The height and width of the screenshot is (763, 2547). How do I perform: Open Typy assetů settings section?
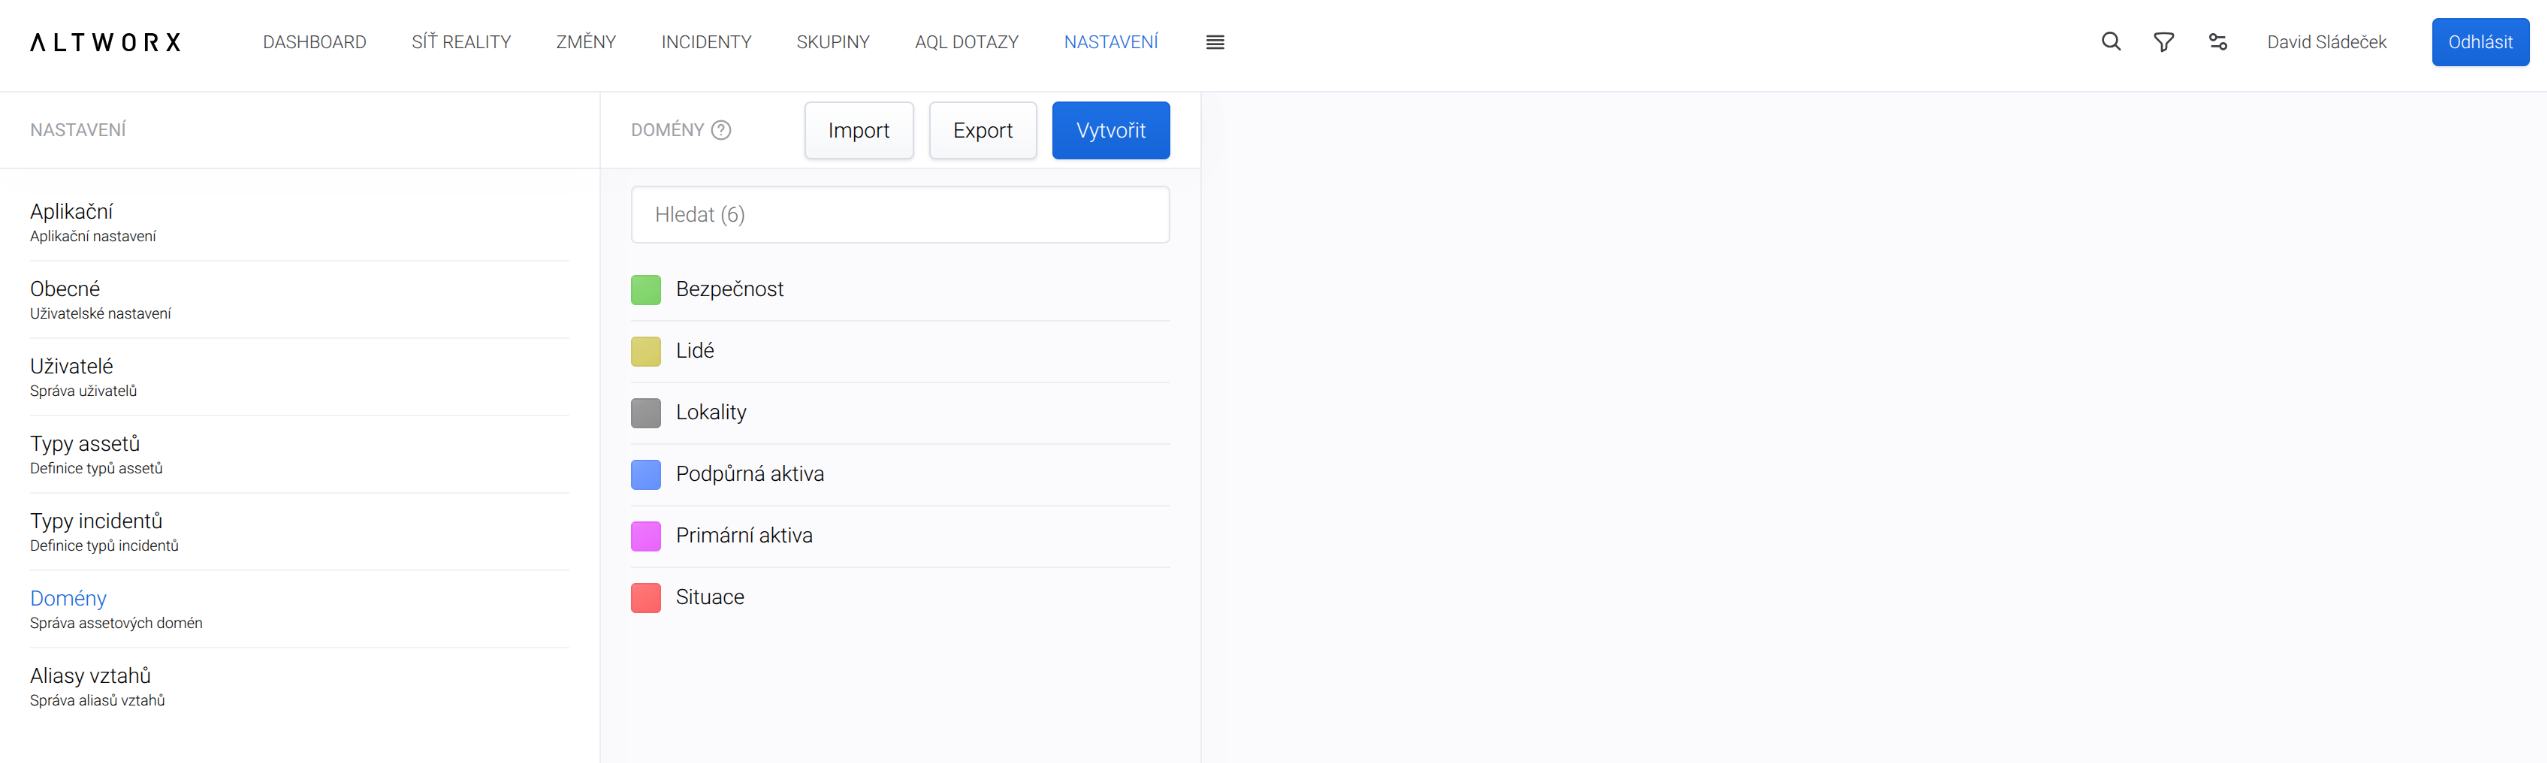pos(85,444)
